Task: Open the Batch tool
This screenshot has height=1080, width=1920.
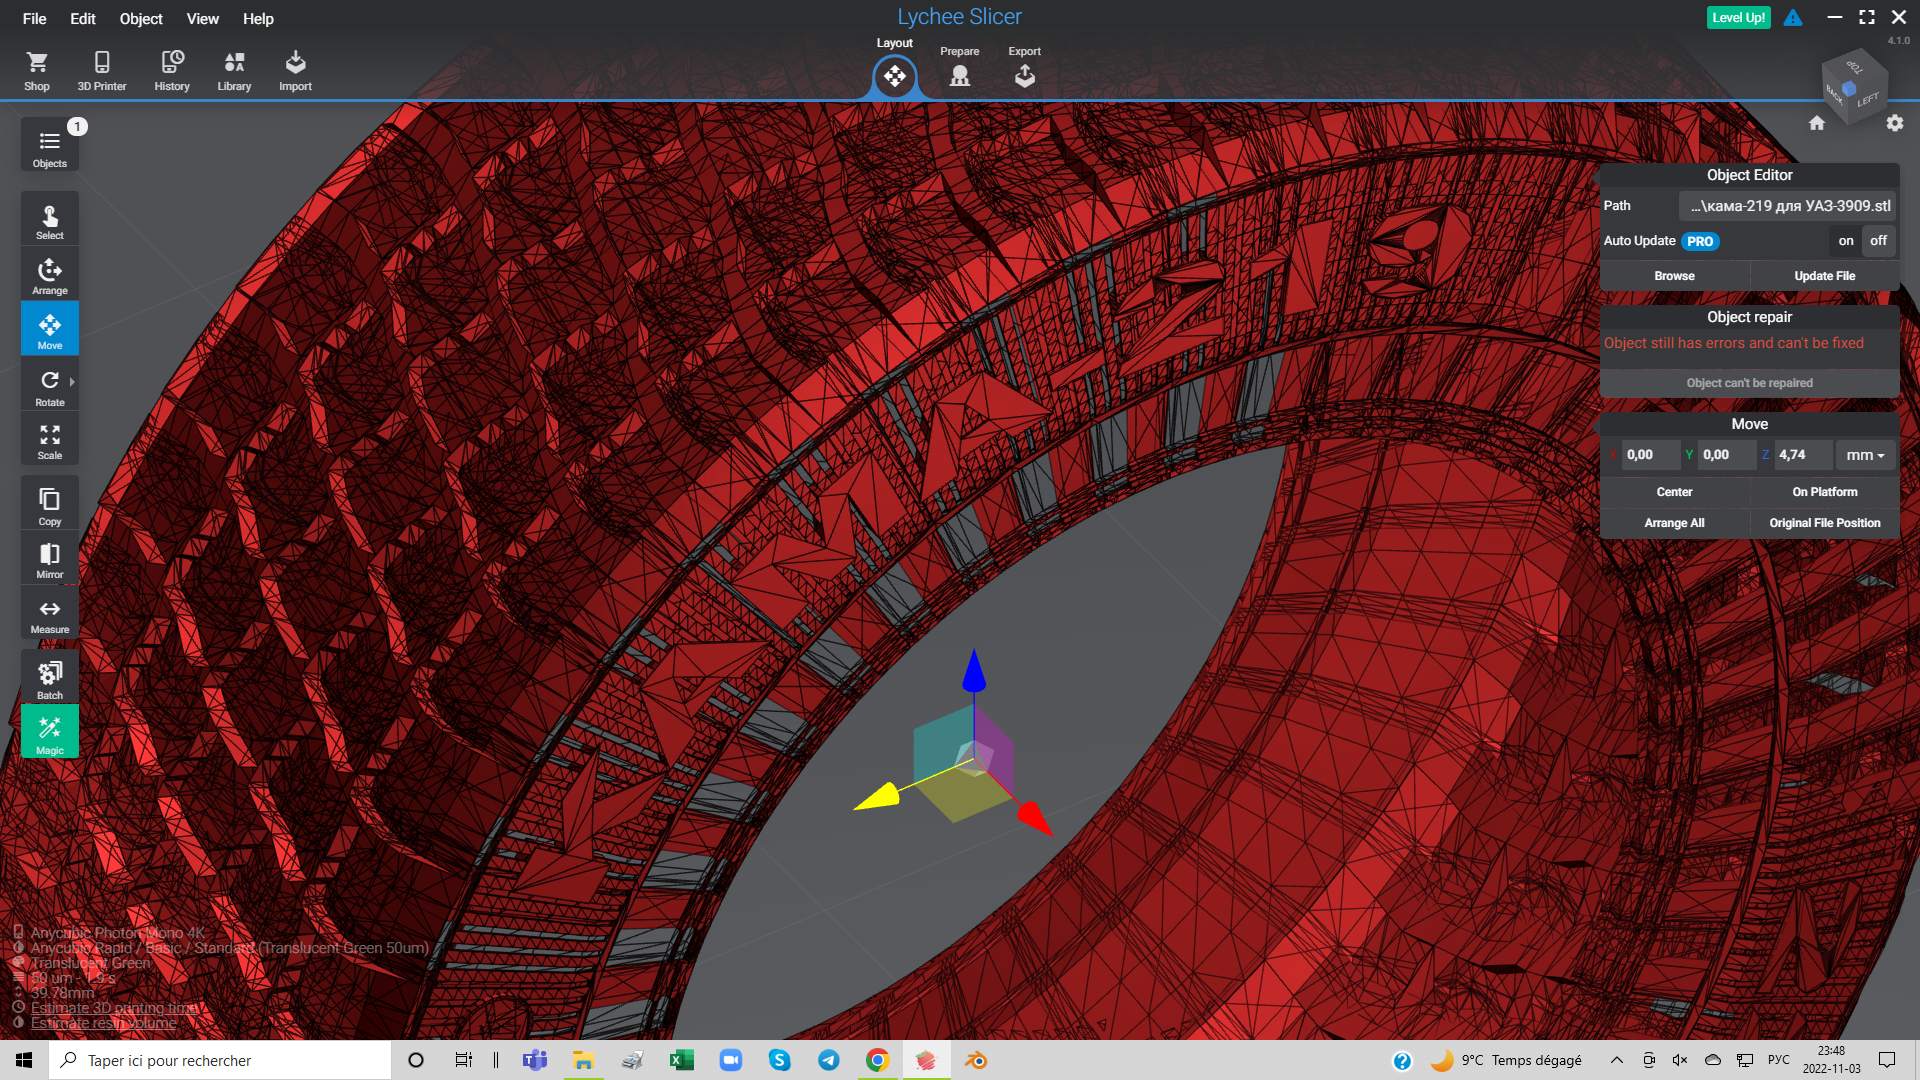Action: tap(49, 679)
